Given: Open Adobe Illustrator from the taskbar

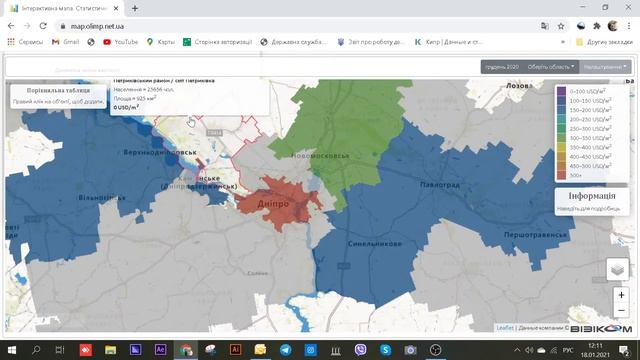Looking at the screenshot, I should coord(235,350).
